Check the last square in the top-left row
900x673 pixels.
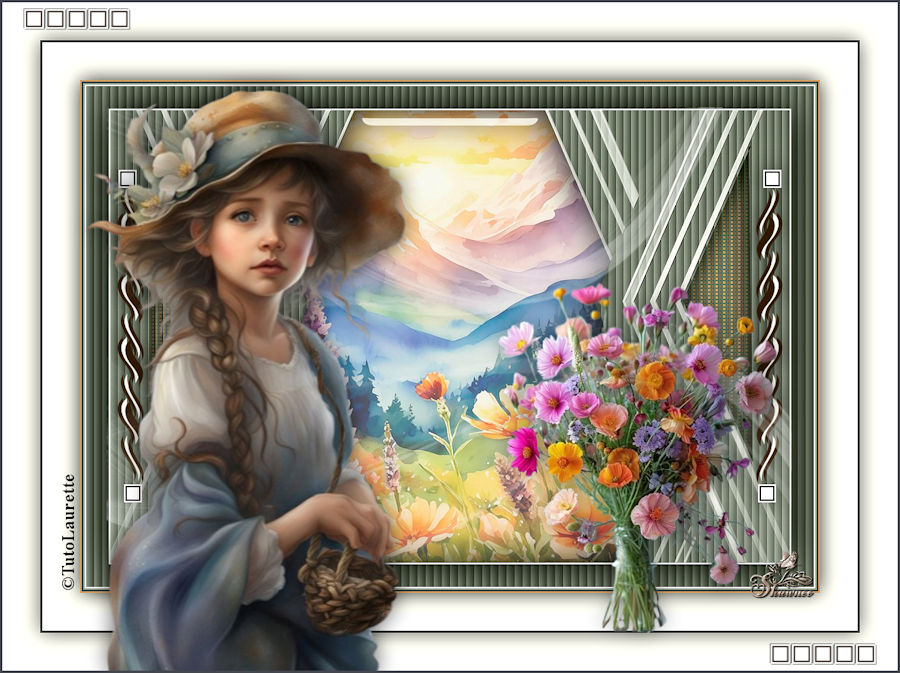pos(119,19)
